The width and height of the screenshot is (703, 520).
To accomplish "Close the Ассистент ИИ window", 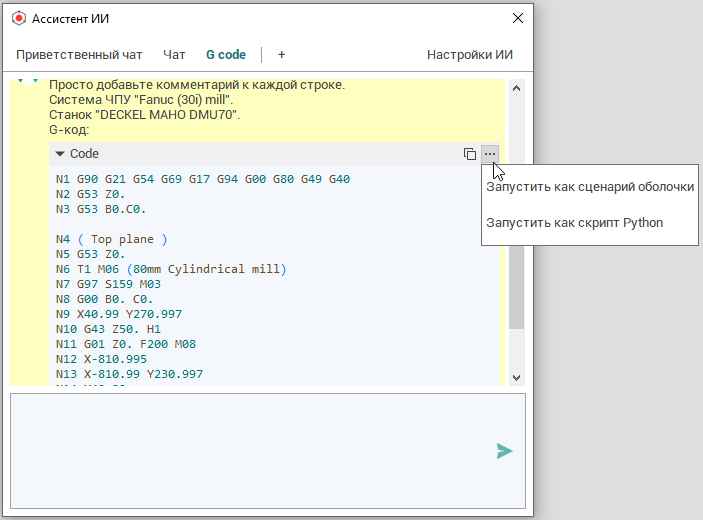I will [x=517, y=18].
